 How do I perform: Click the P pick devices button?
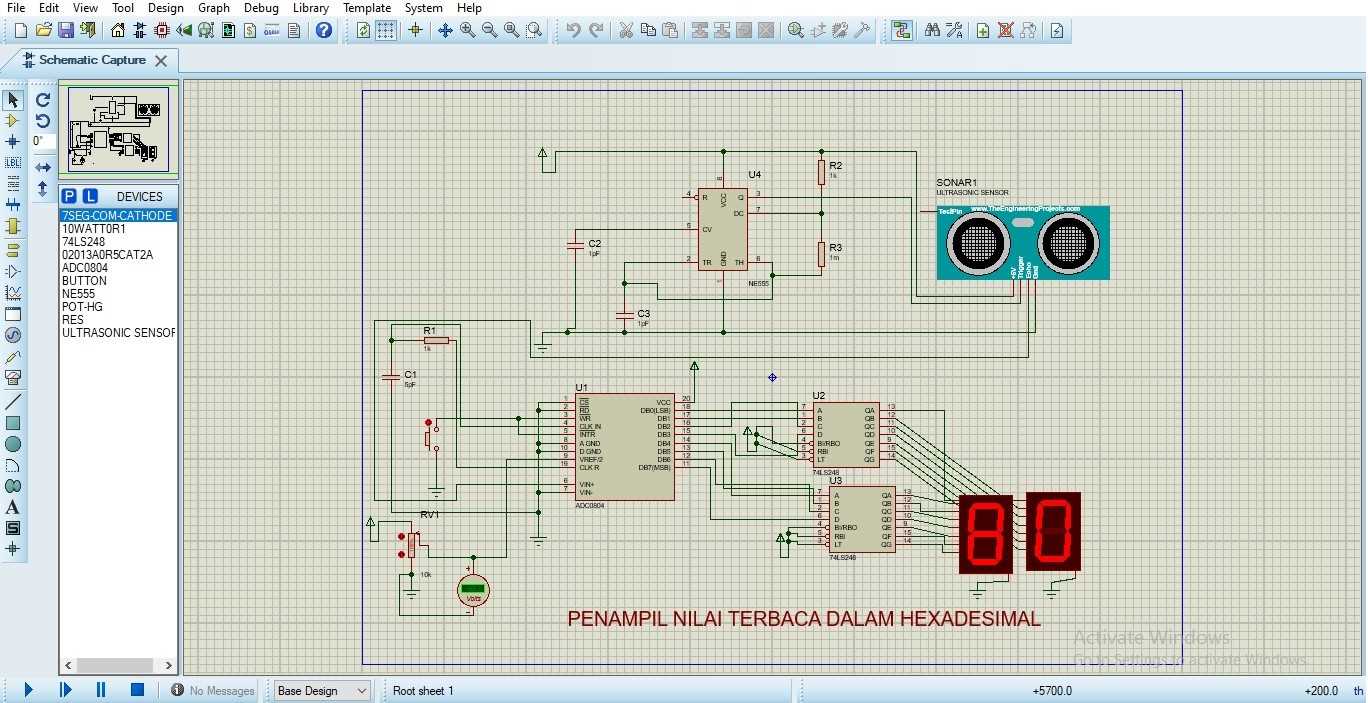pyautogui.click(x=70, y=196)
